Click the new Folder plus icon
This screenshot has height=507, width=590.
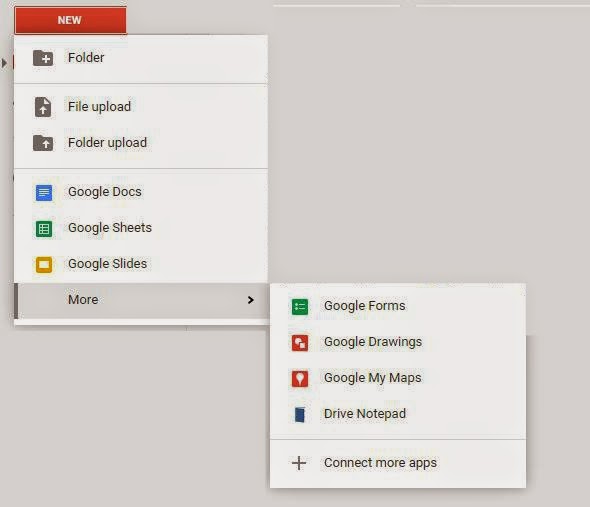click(43, 58)
